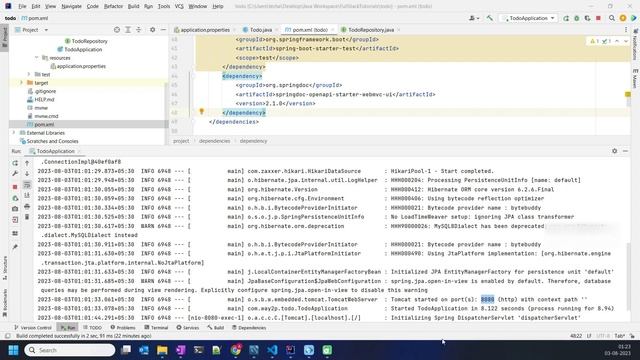Click the taskbar Search box
This screenshot has height=360, width=640.
tap(70, 350)
